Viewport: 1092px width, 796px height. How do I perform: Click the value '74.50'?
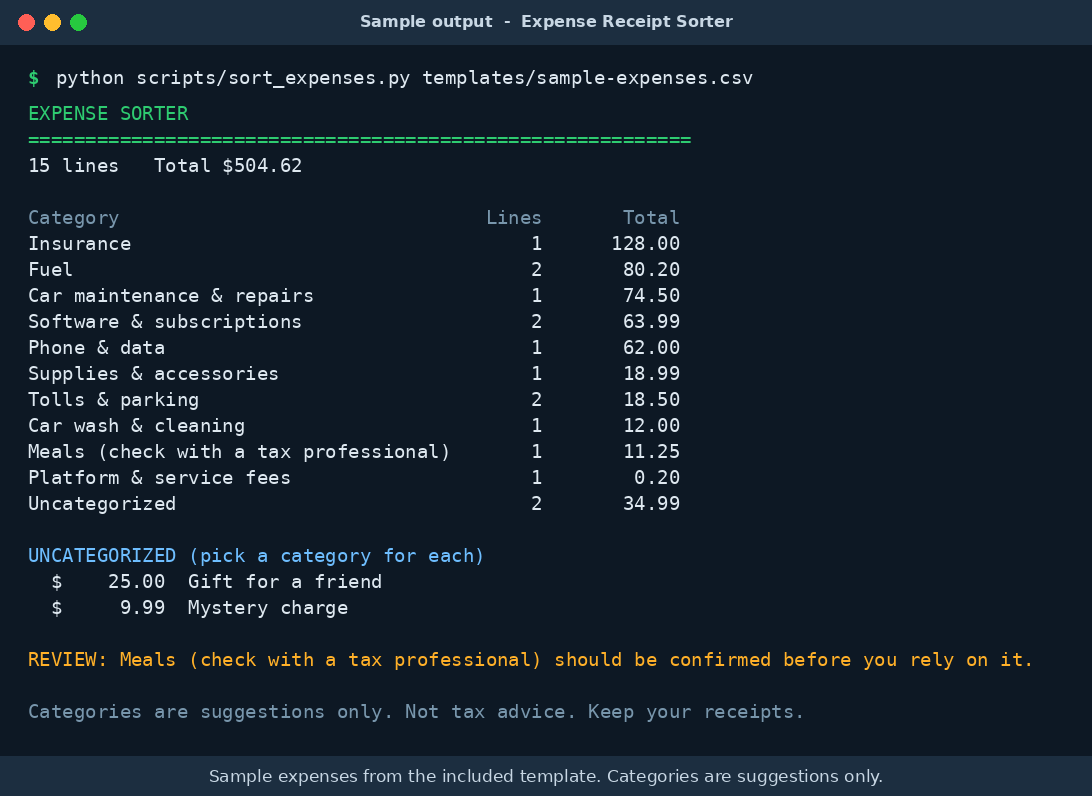pyautogui.click(x=651, y=296)
